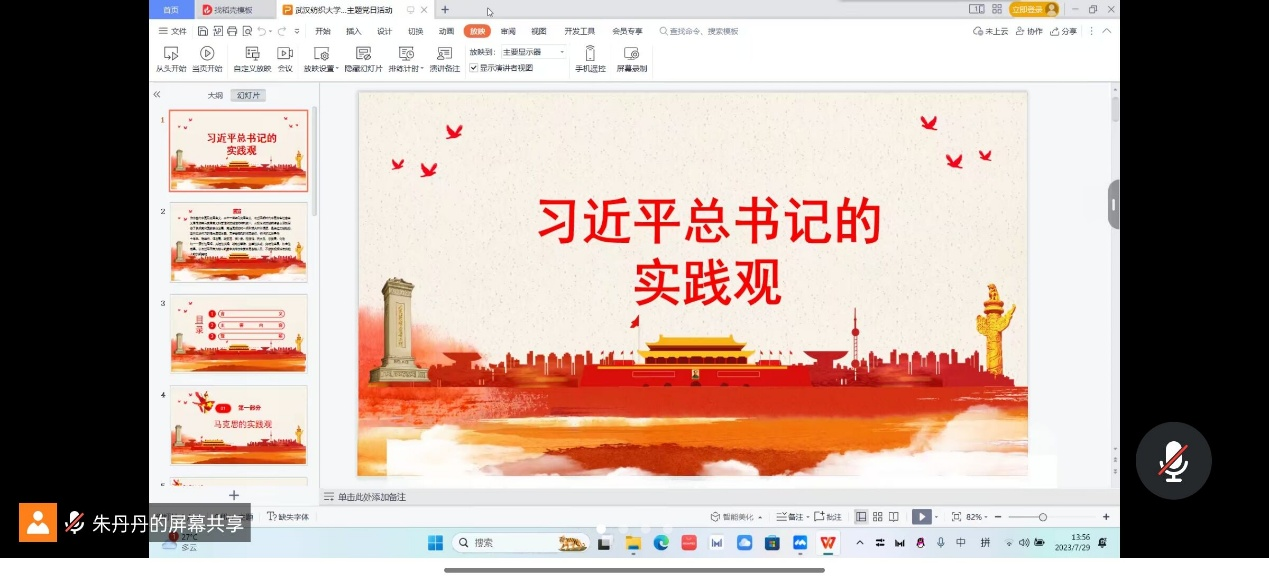Click the save icon in quick toolbar

coord(203,31)
